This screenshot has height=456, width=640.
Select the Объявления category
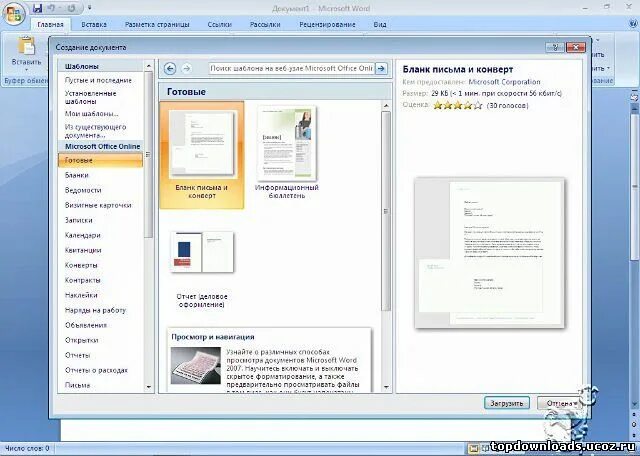click(x=86, y=325)
